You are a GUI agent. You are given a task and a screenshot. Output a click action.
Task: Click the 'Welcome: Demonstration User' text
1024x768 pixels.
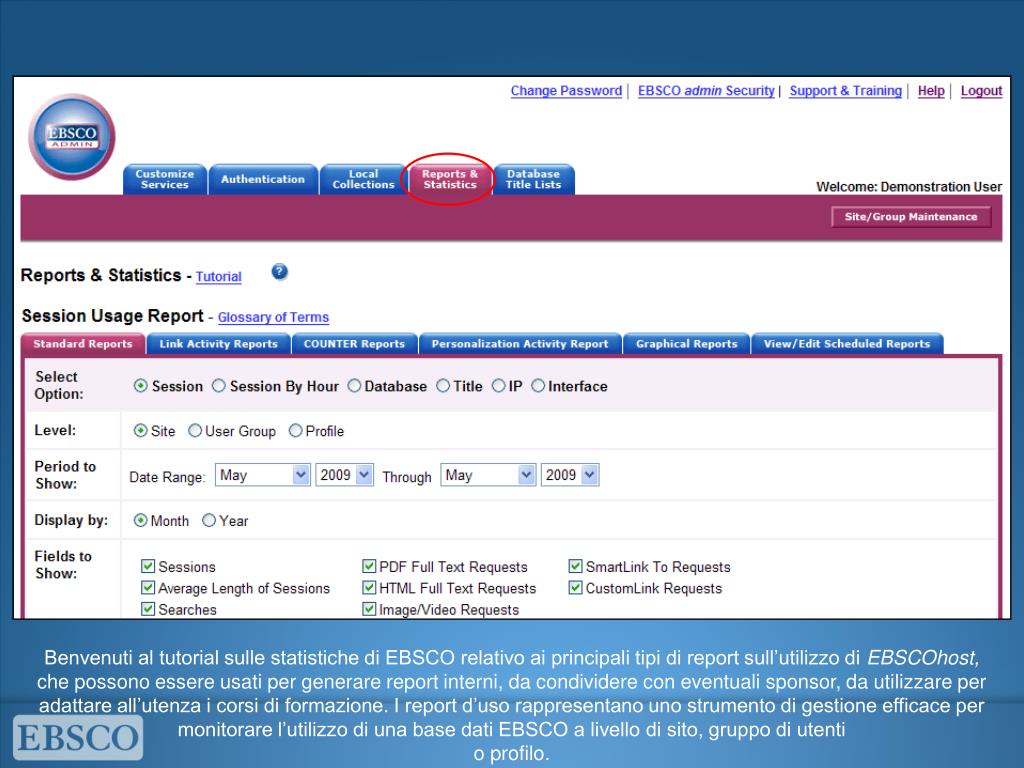[908, 187]
